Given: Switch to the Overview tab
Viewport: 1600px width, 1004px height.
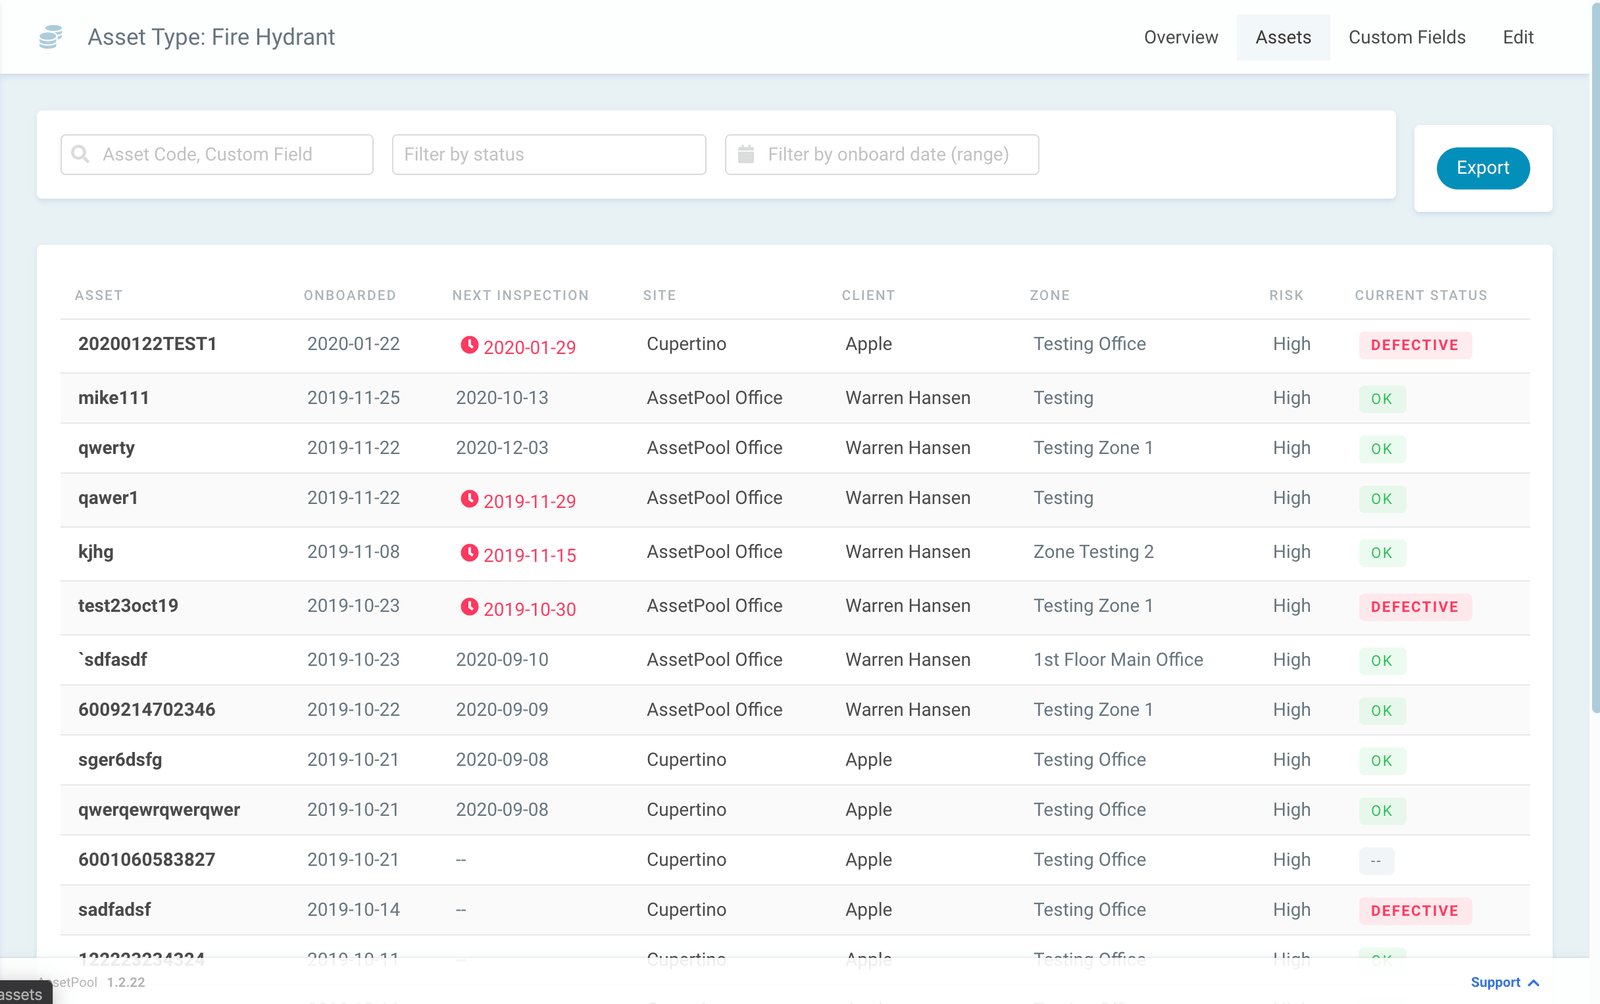Looking at the screenshot, I should 1181,37.
